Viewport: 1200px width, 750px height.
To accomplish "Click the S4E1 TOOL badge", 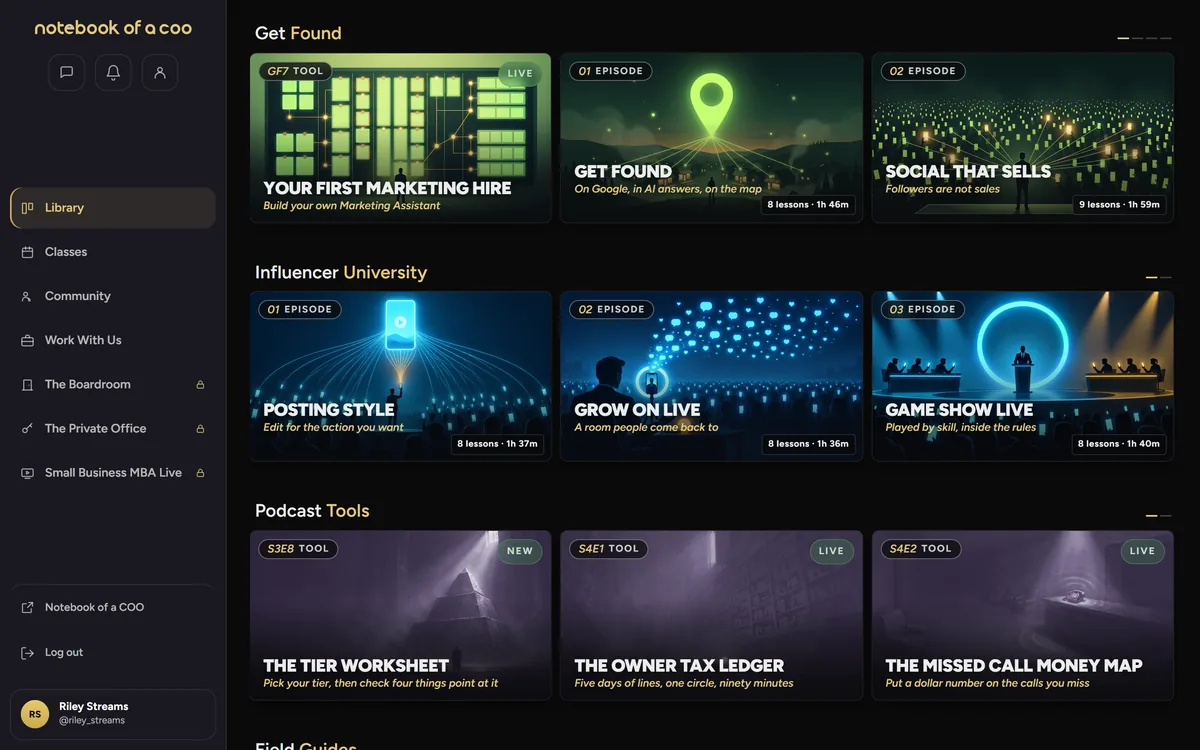I will (608, 548).
